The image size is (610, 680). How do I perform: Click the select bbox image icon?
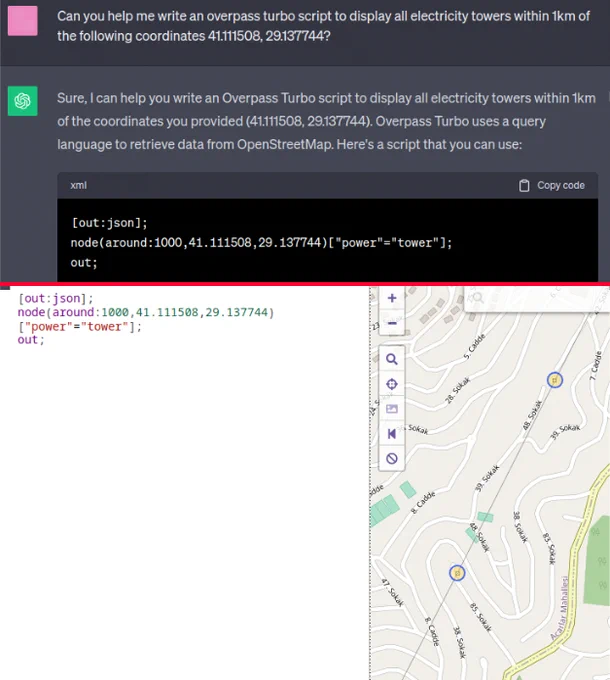(392, 409)
